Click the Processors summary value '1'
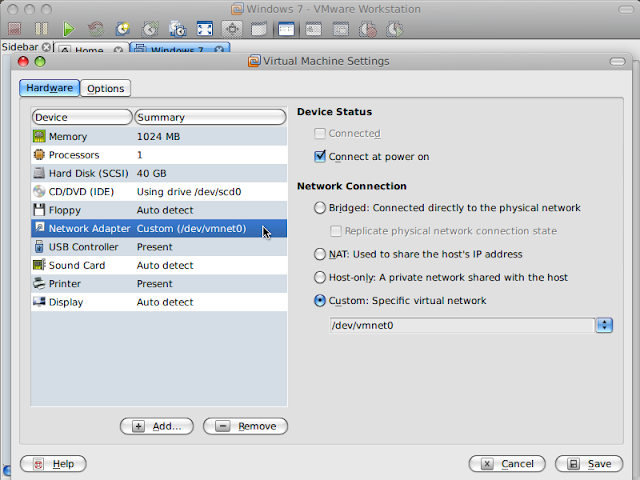 point(140,155)
